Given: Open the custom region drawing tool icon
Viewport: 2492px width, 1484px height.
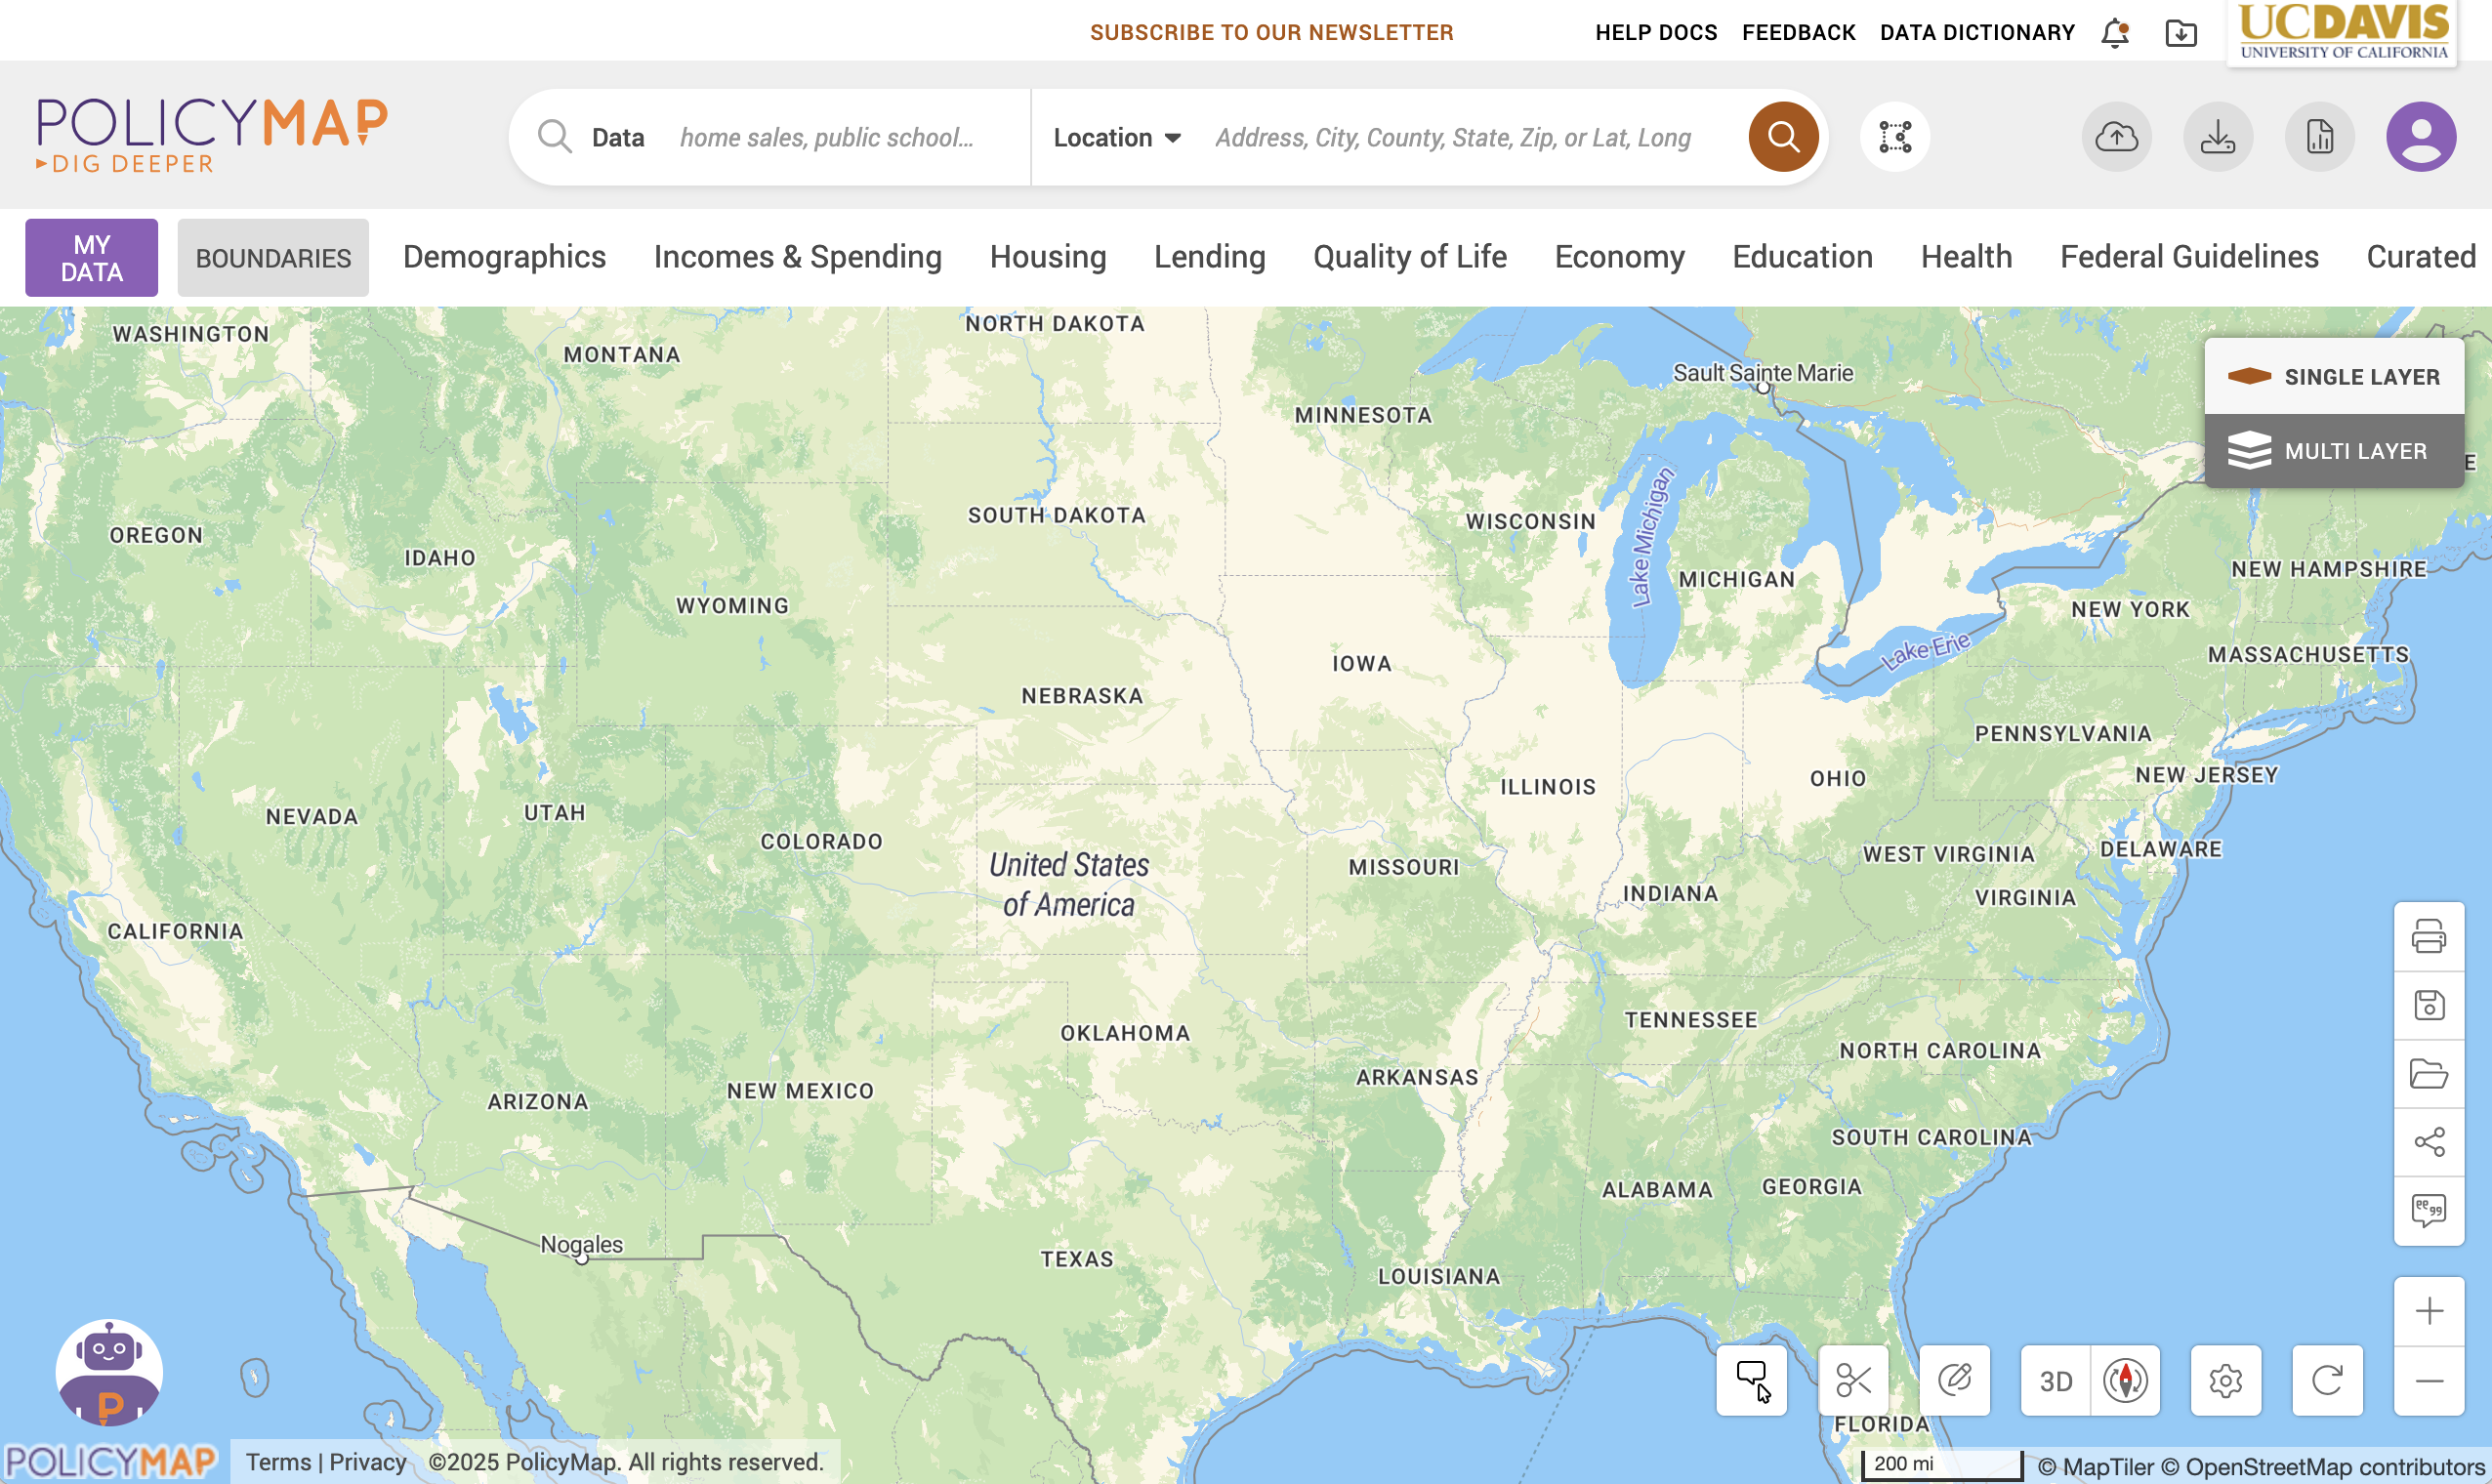Looking at the screenshot, I should coord(1895,137).
